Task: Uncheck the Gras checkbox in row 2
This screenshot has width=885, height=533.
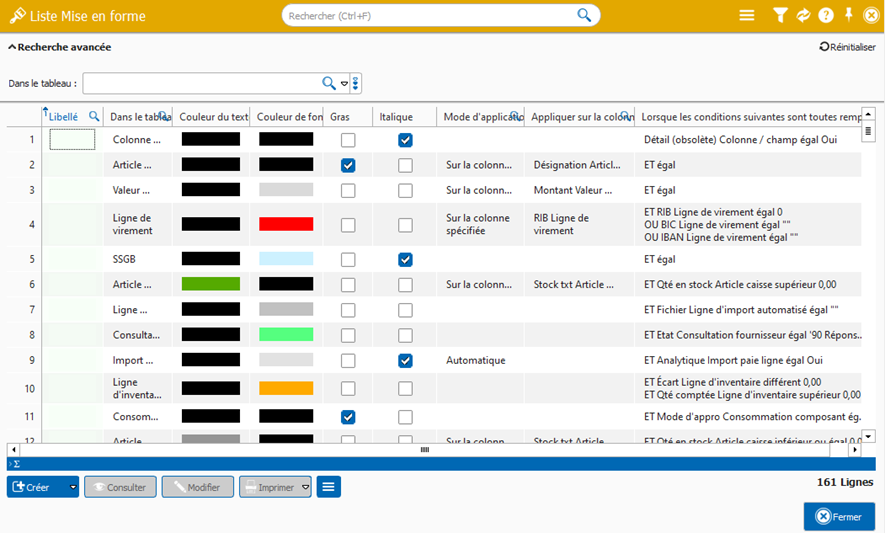Action: [348, 165]
